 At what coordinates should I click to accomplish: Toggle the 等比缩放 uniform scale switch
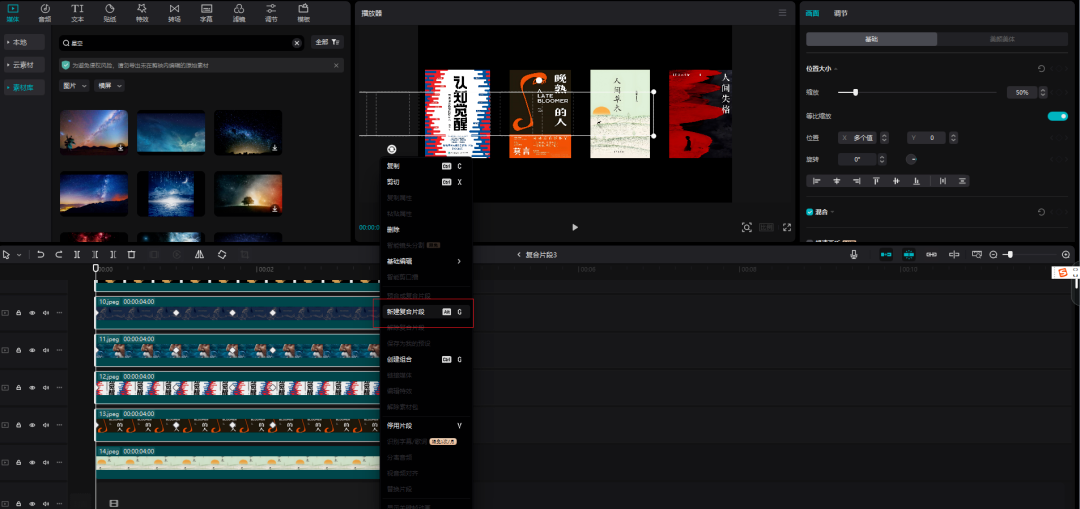point(1057,116)
